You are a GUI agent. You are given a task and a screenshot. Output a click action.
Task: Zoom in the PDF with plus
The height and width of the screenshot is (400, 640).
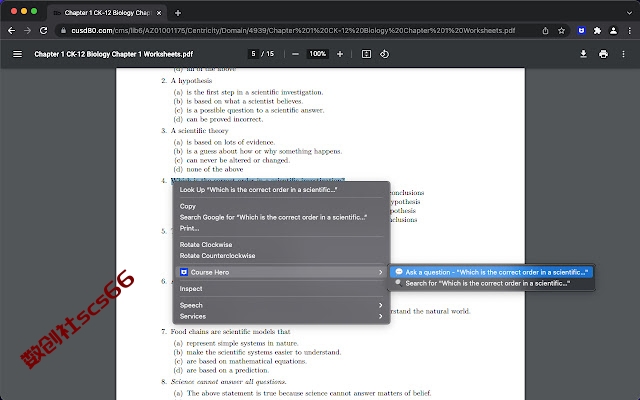(x=340, y=54)
